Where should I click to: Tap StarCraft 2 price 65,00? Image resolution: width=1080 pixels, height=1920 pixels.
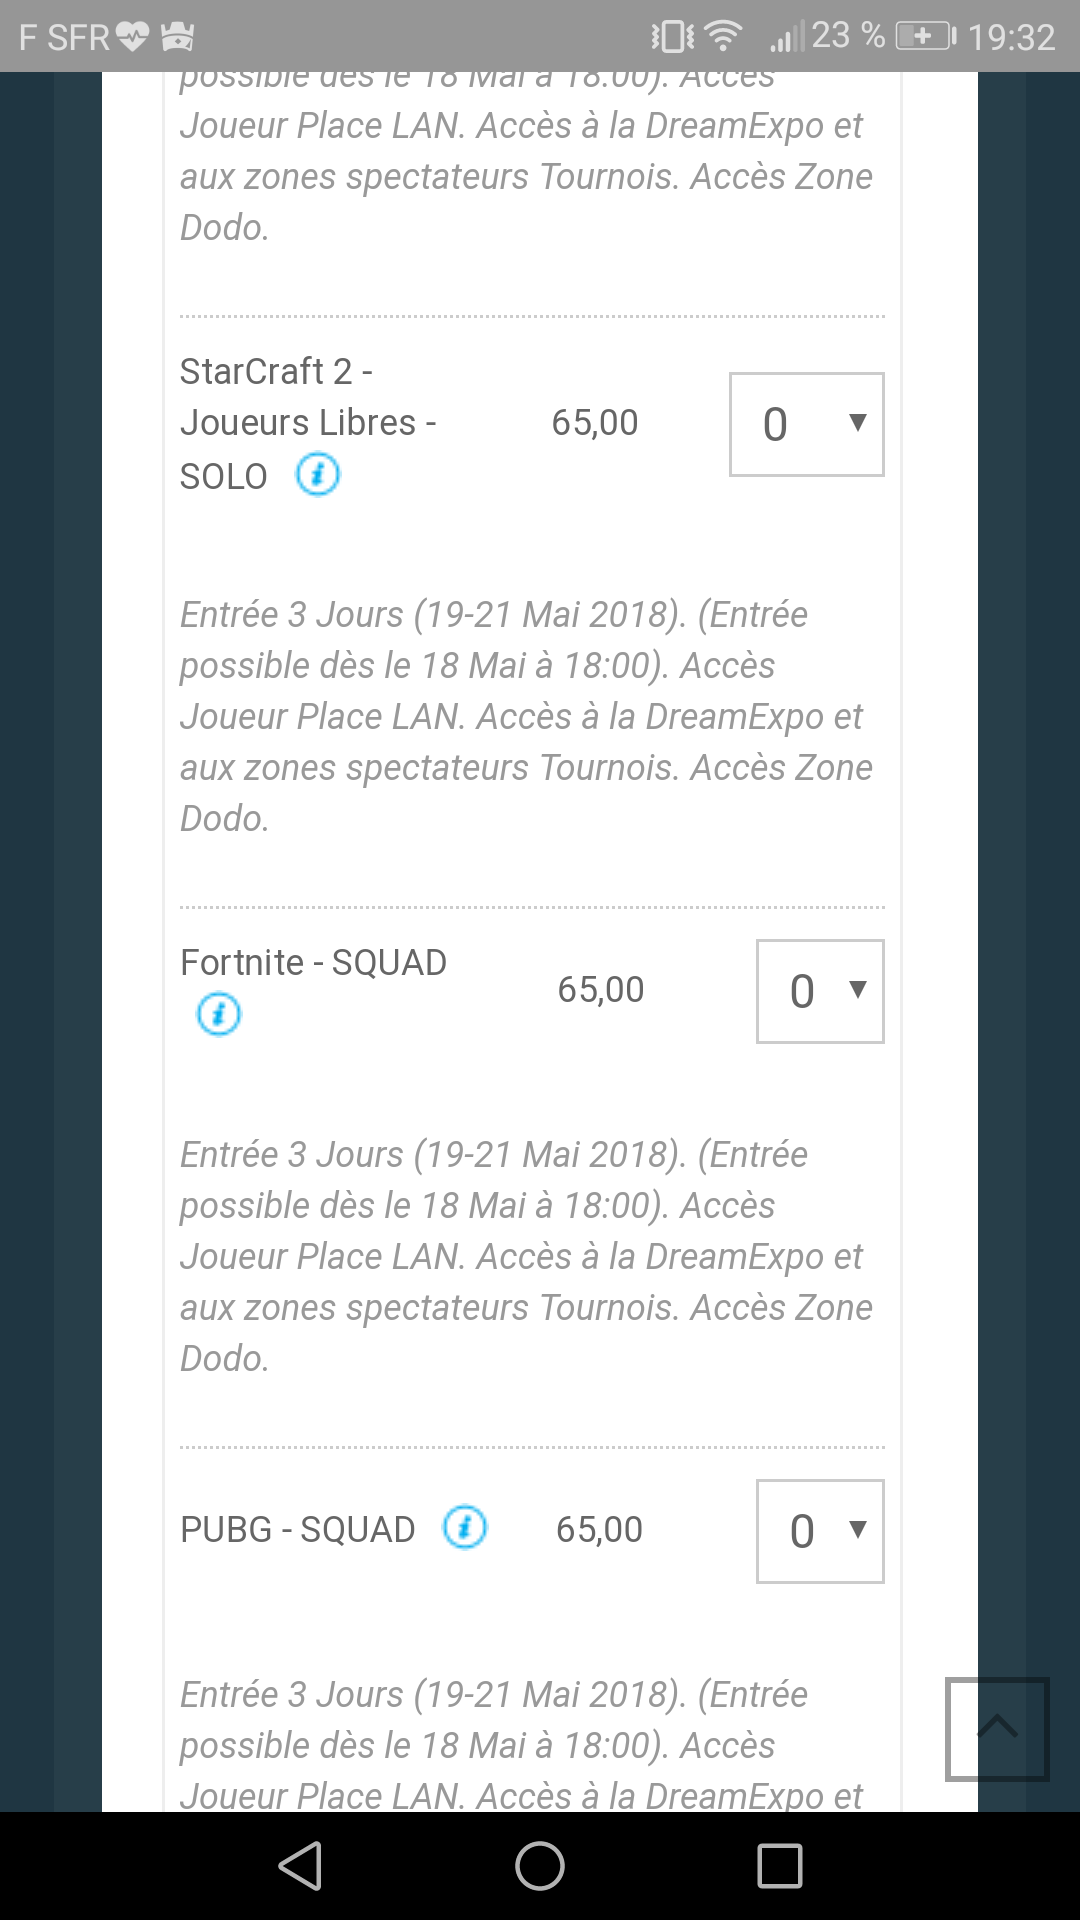tap(595, 423)
